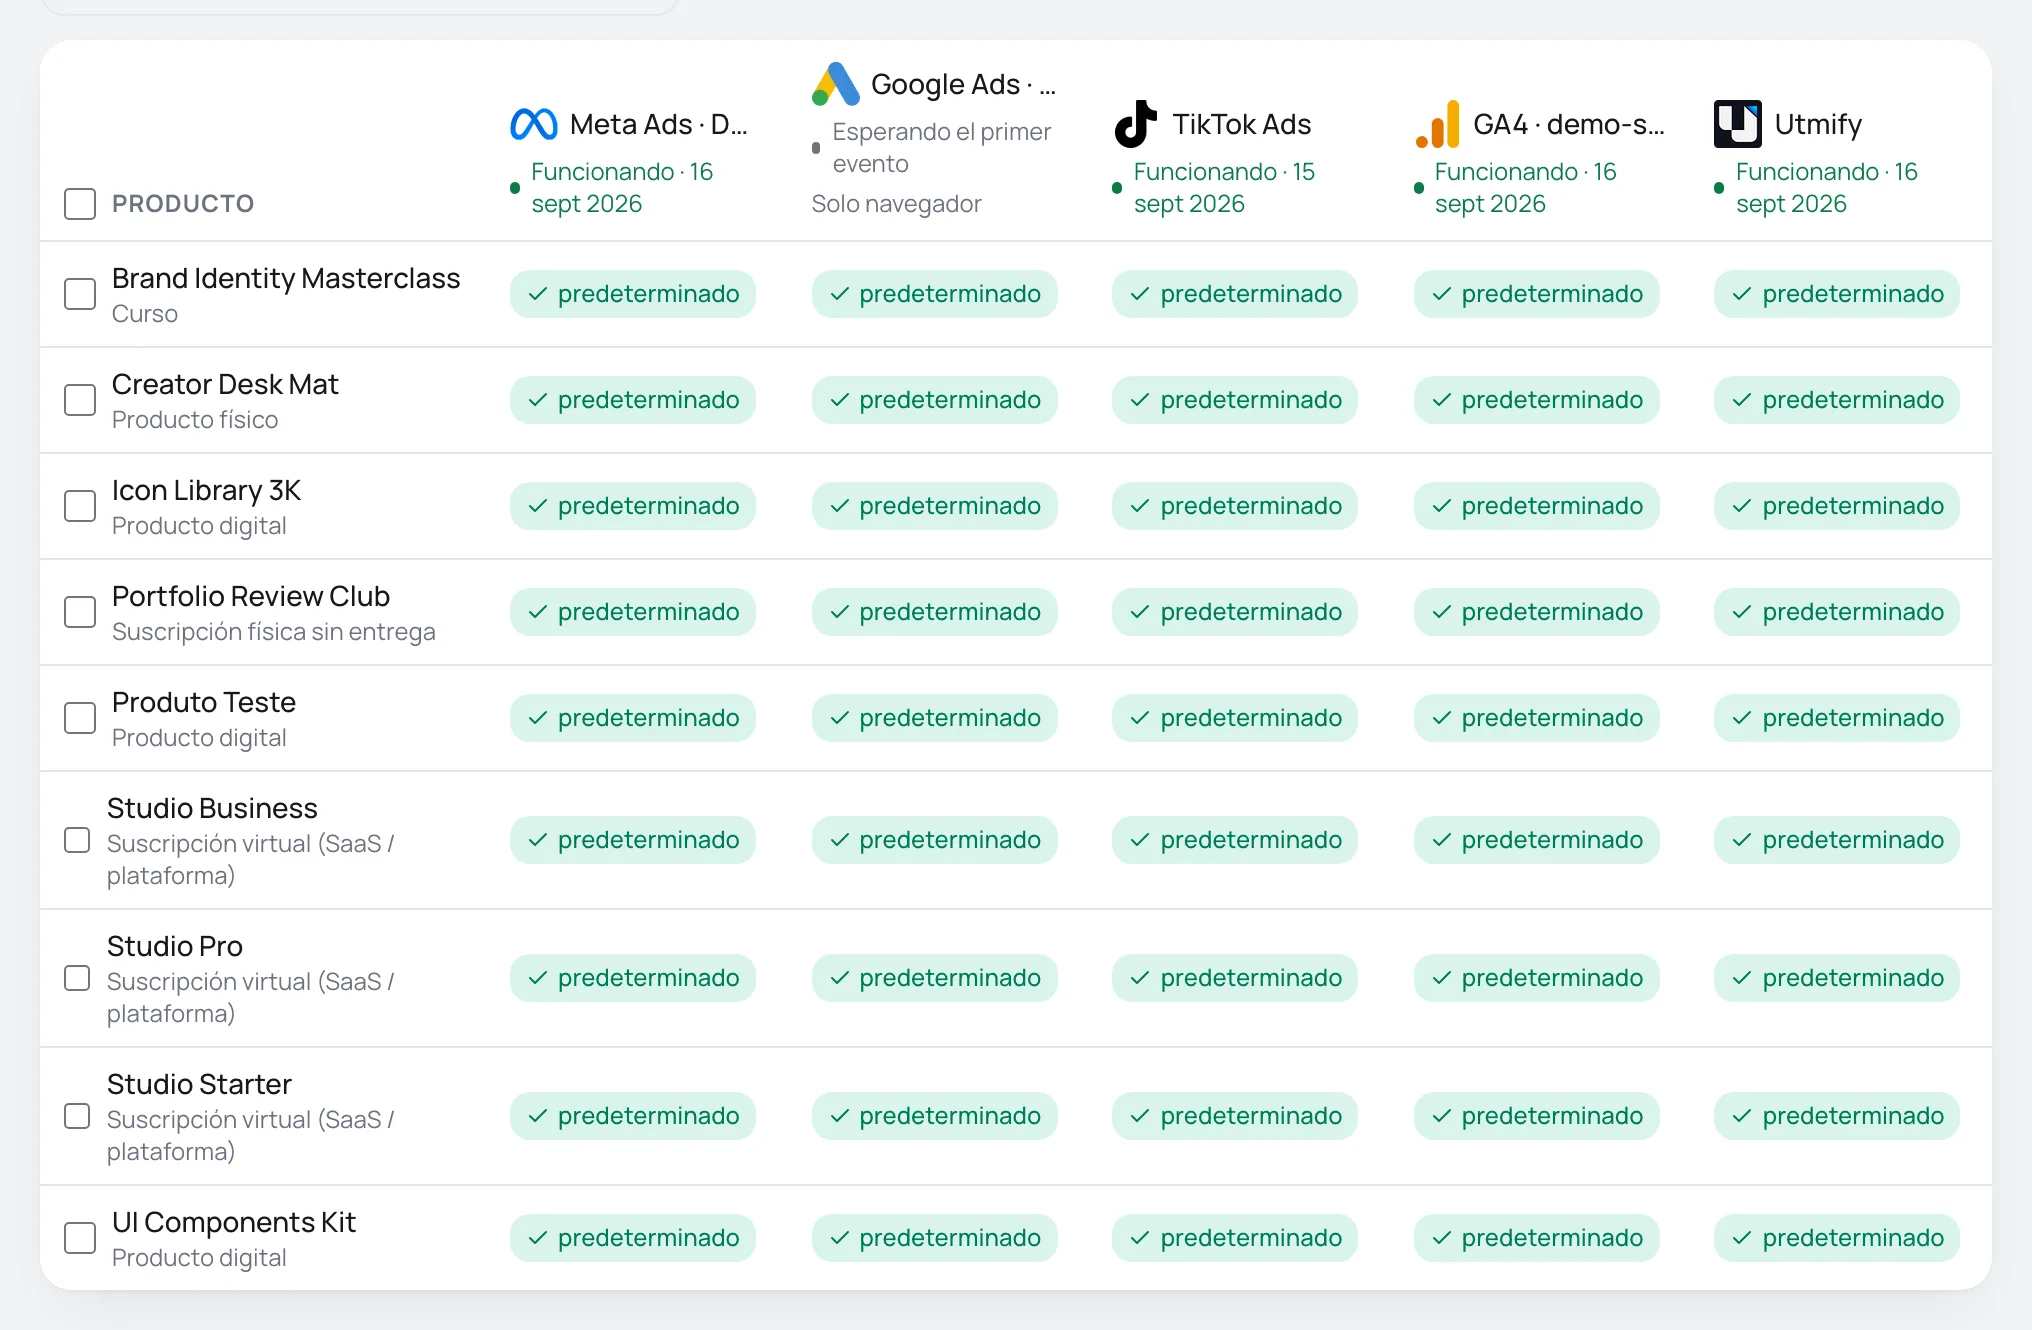This screenshot has width=2032, height=1330.
Task: Click Meta Ads predeterminado for Brand Identity Masterclass
Action: point(633,294)
